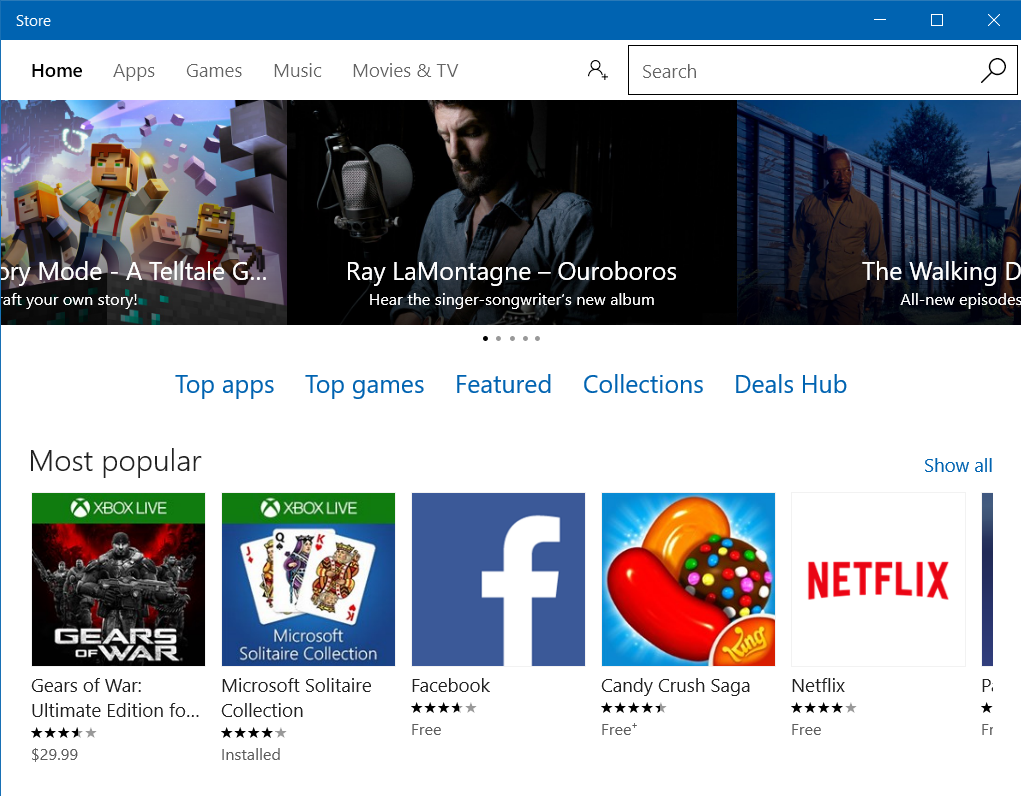Select the fourth carousel page dot
The width and height of the screenshot is (1021, 796).
(525, 338)
